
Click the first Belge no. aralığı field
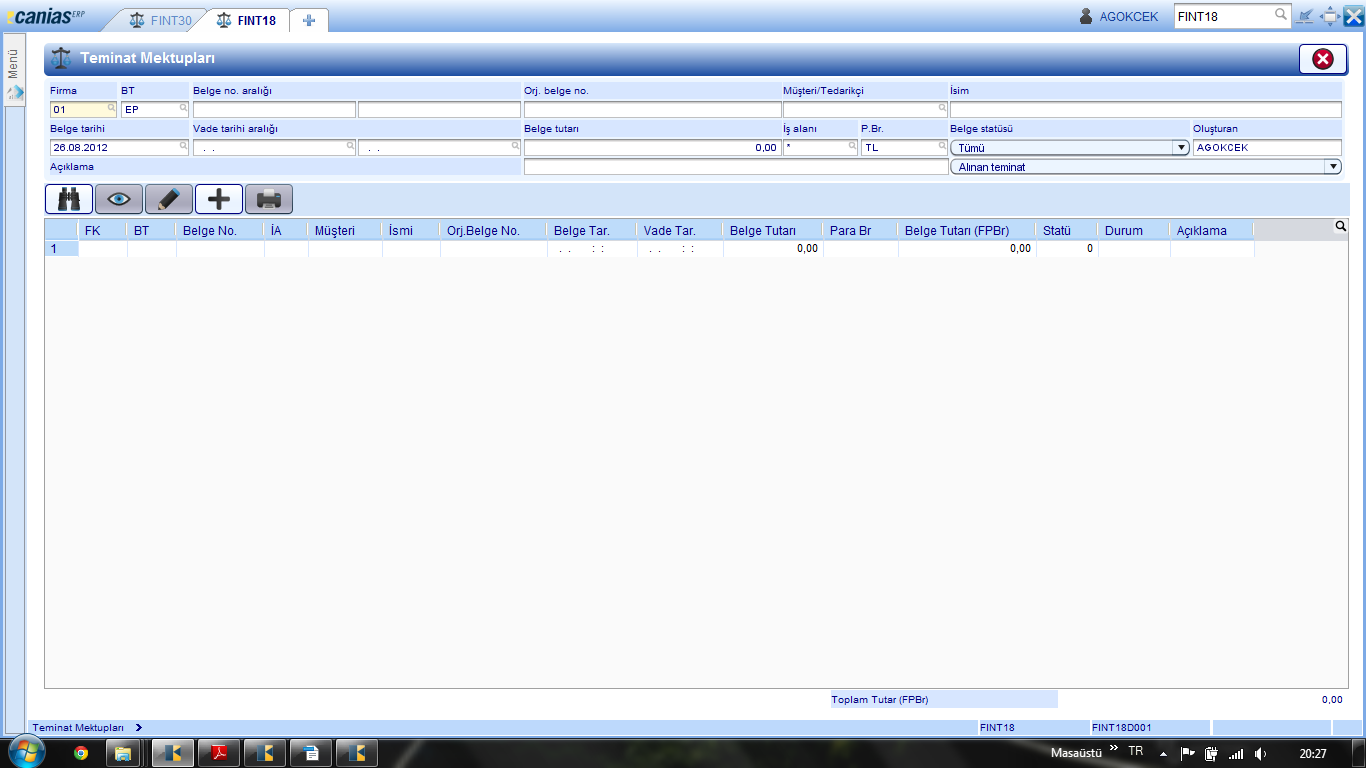click(274, 110)
